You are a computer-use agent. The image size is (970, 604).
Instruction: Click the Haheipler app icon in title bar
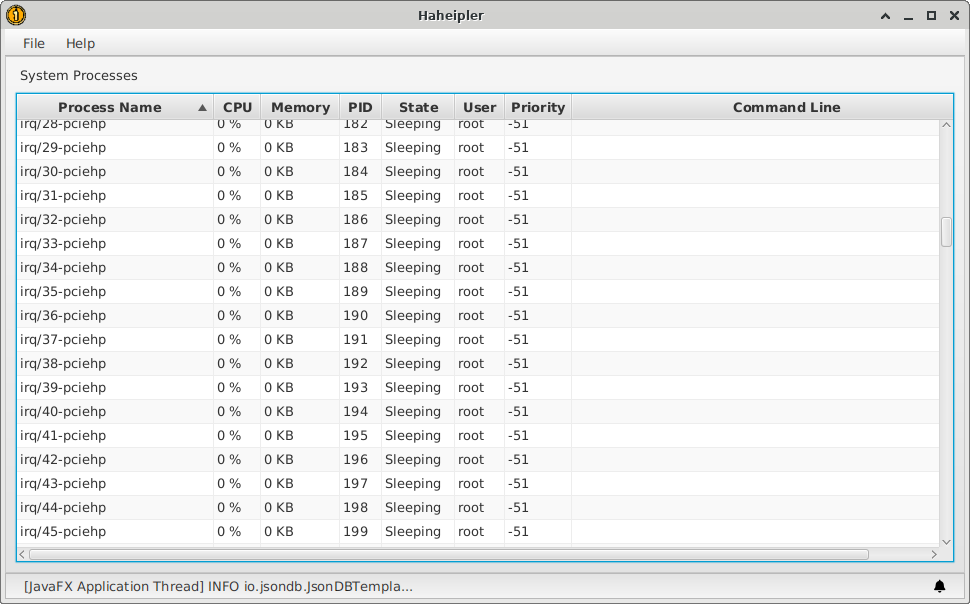pyautogui.click(x=16, y=15)
